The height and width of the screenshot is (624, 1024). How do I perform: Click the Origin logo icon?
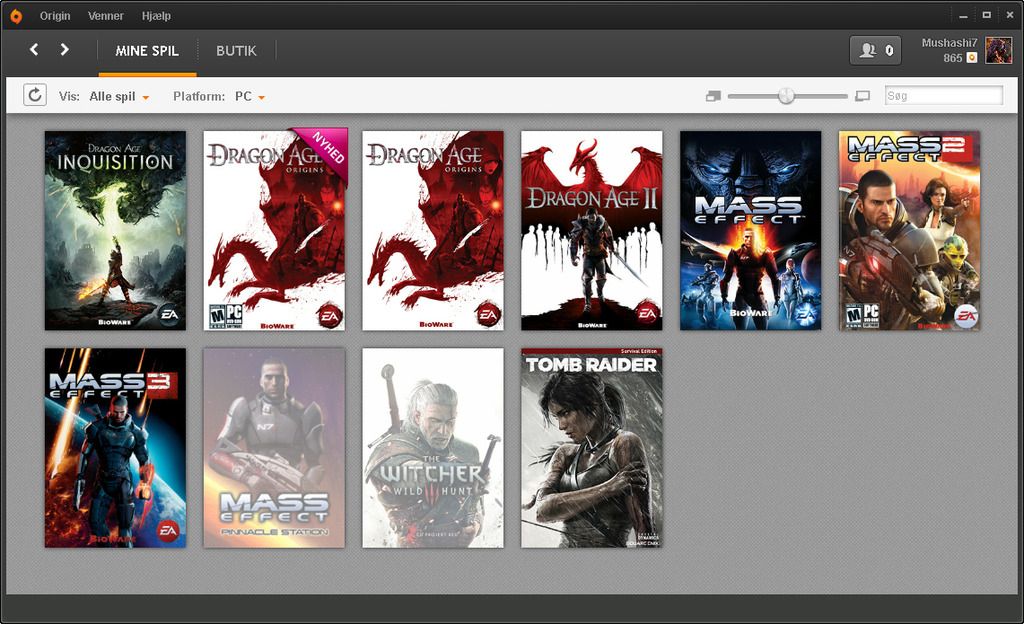click(15, 16)
